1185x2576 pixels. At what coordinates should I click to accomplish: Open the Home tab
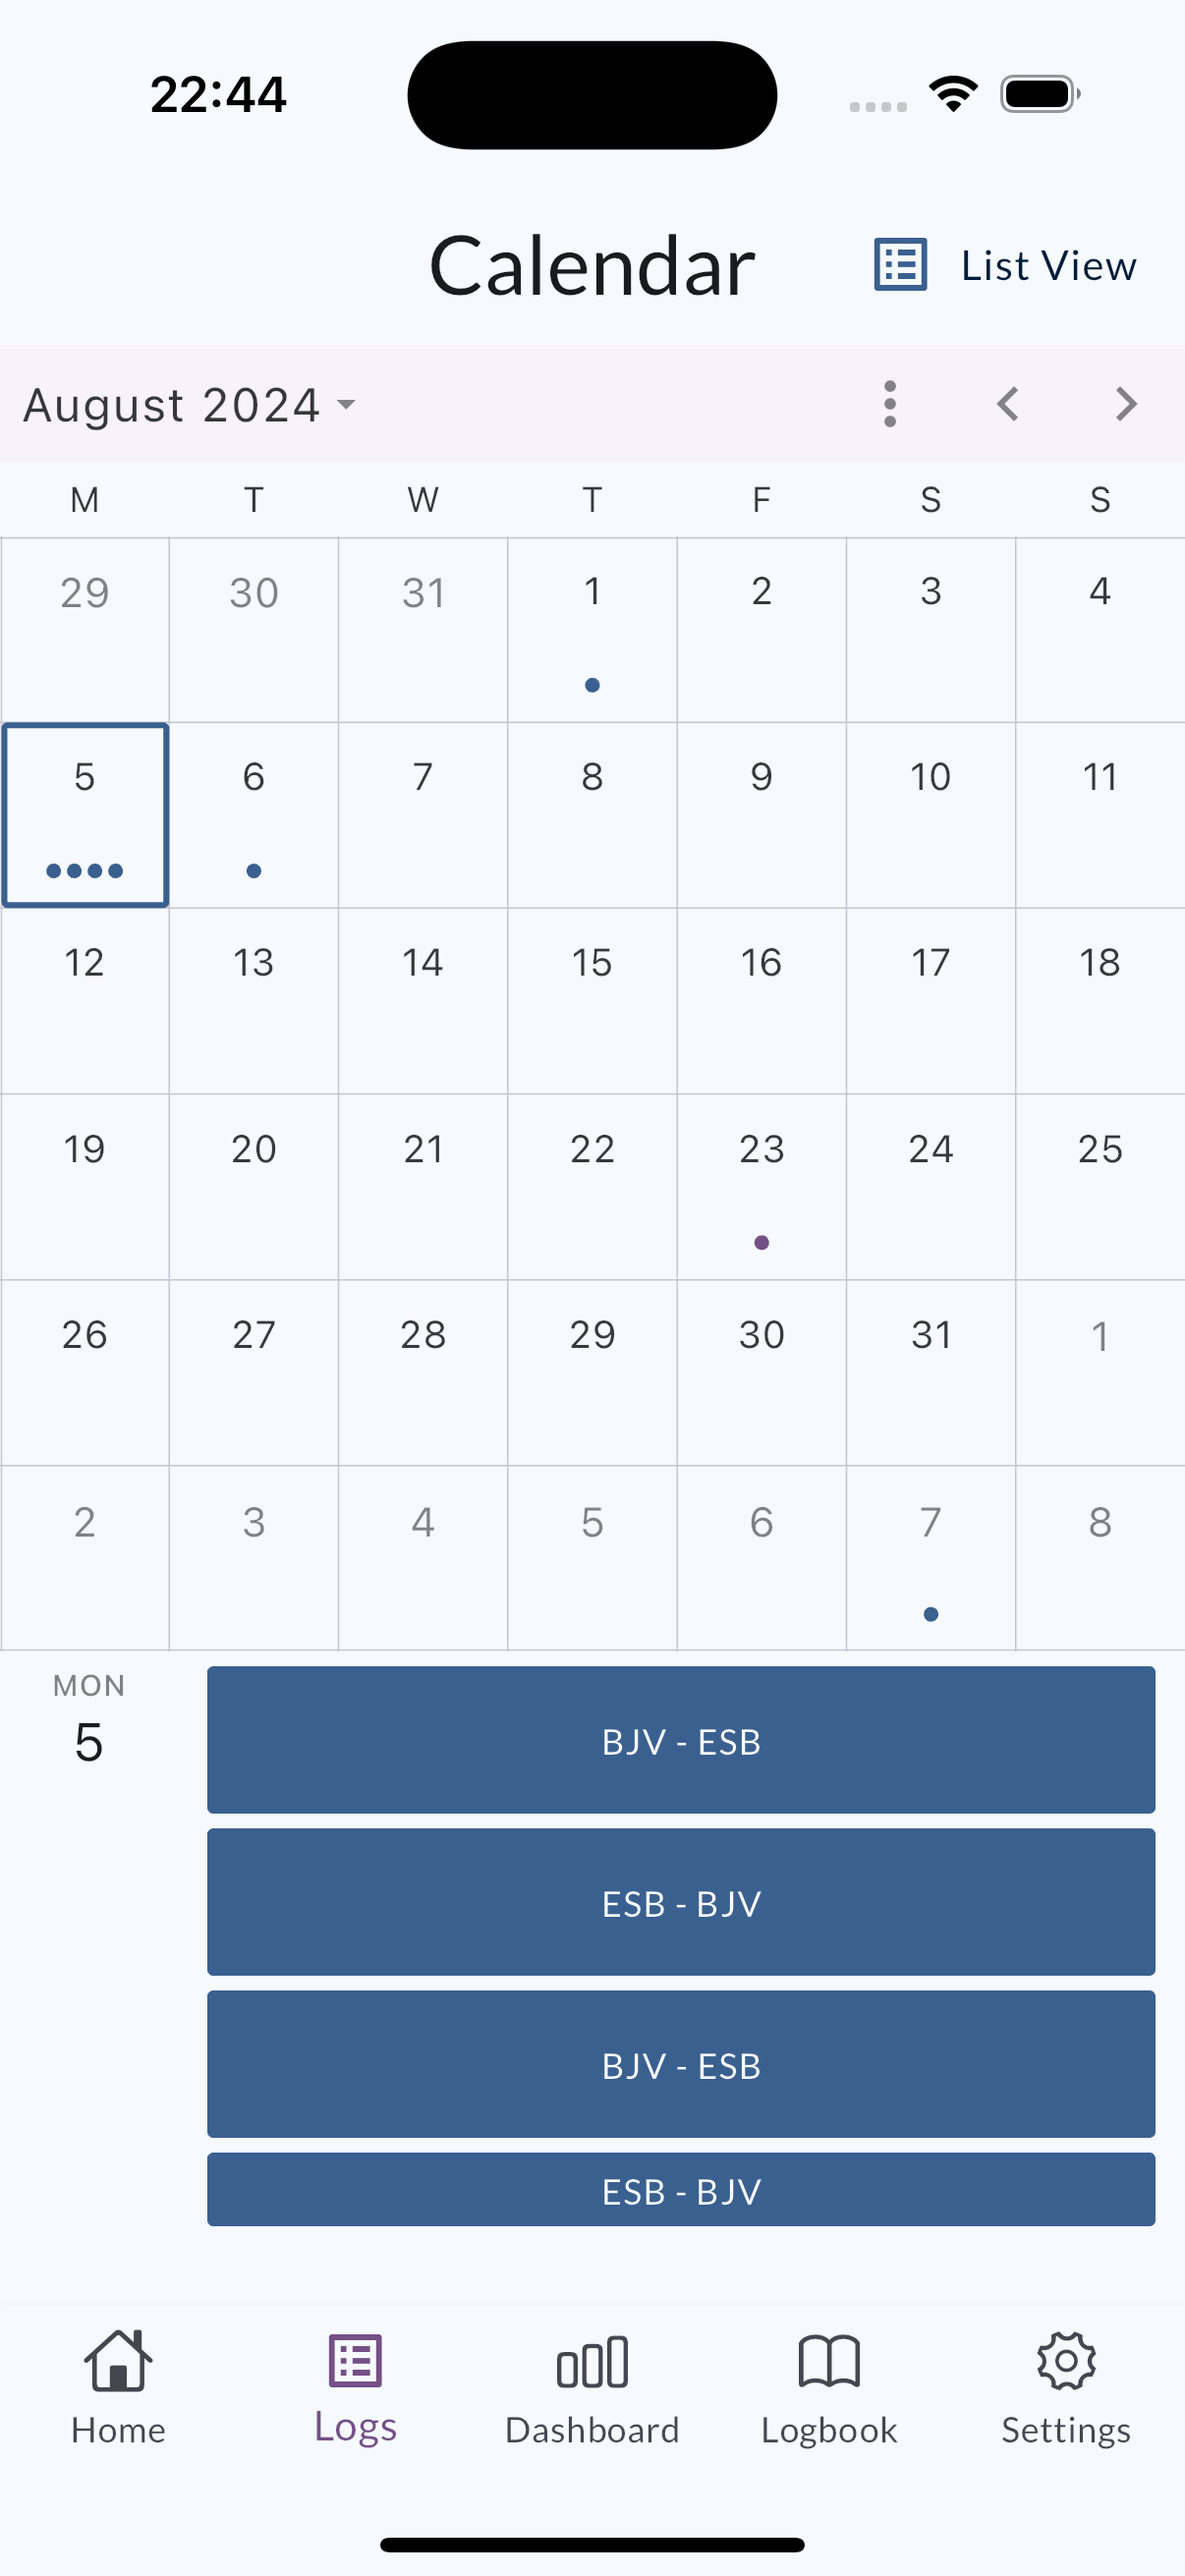point(118,2387)
